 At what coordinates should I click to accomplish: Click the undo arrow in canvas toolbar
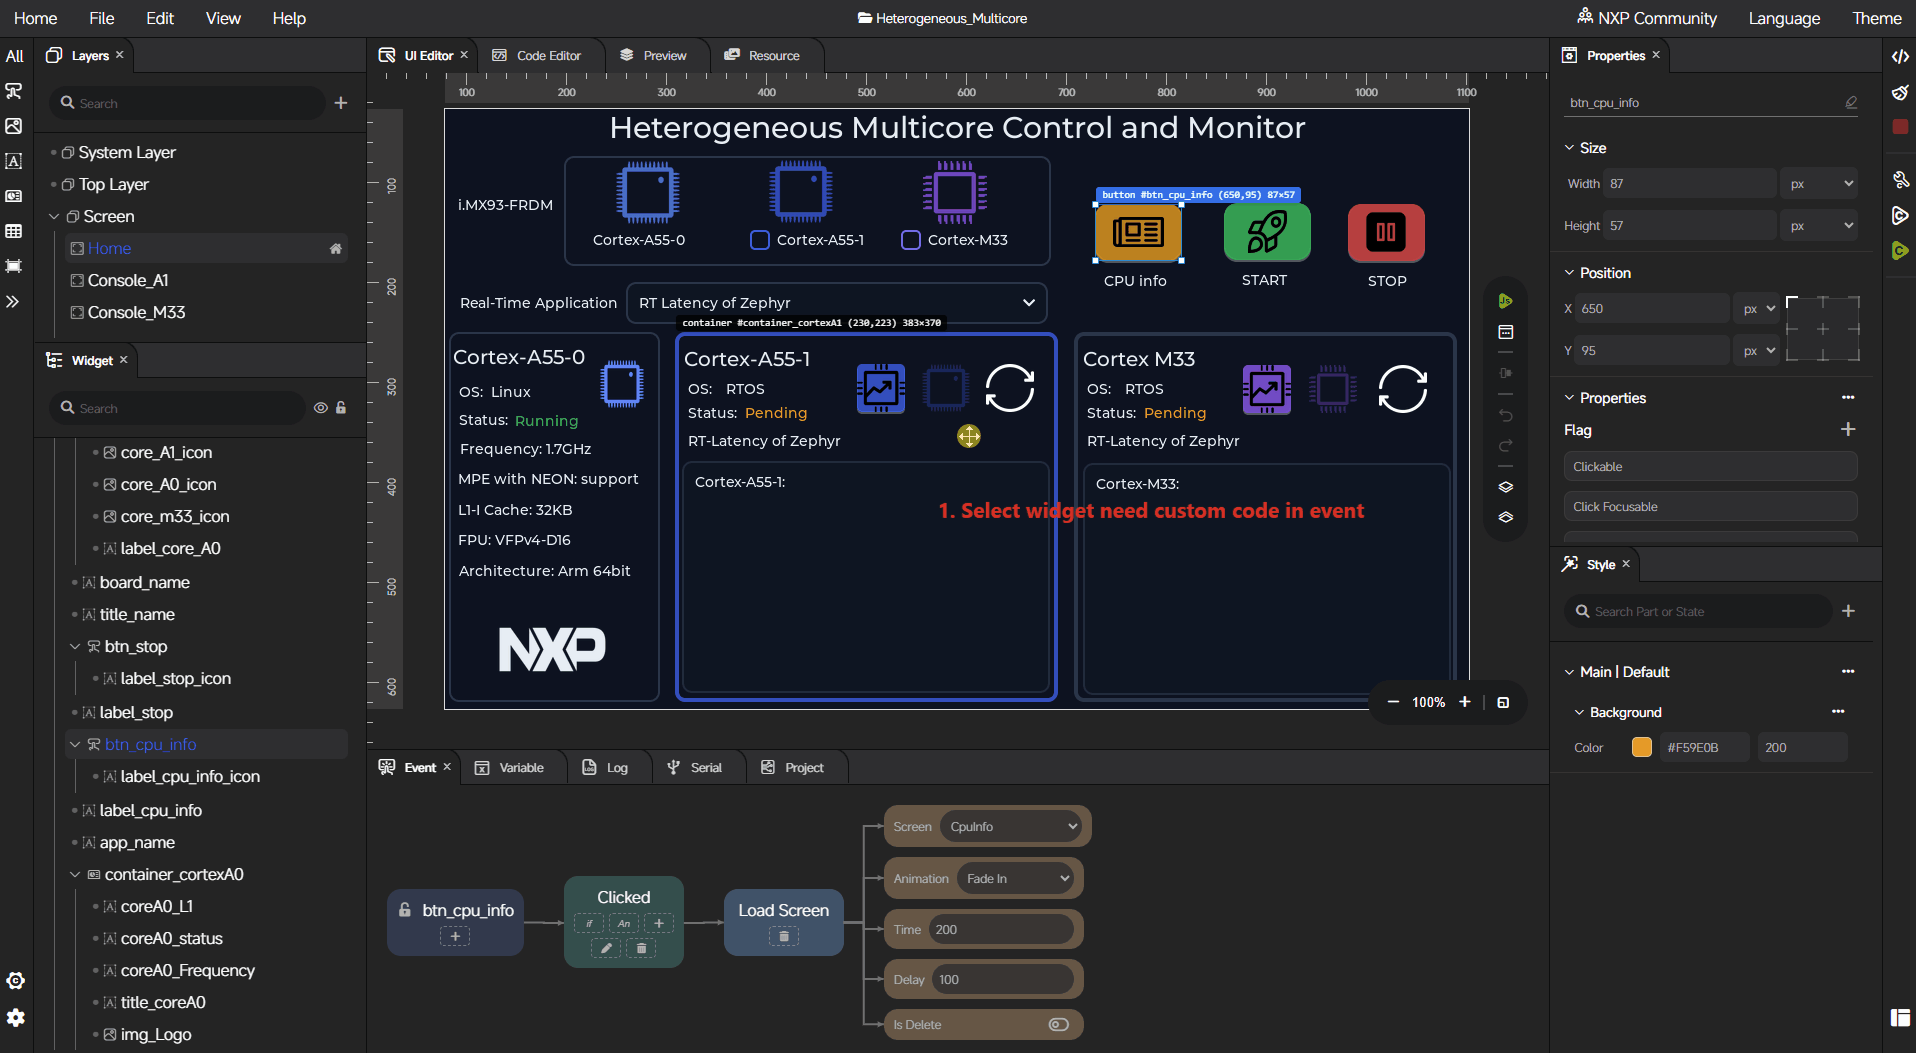(1505, 416)
